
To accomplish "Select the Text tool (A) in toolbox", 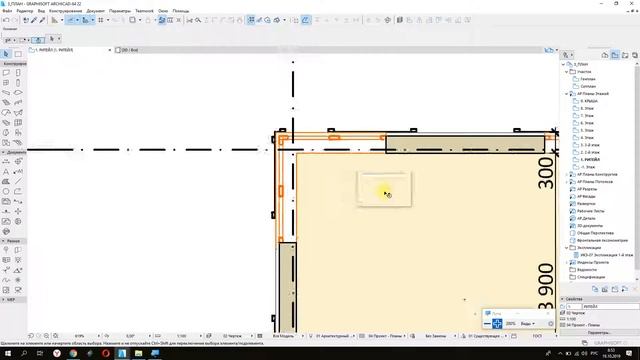I will click(6, 171).
